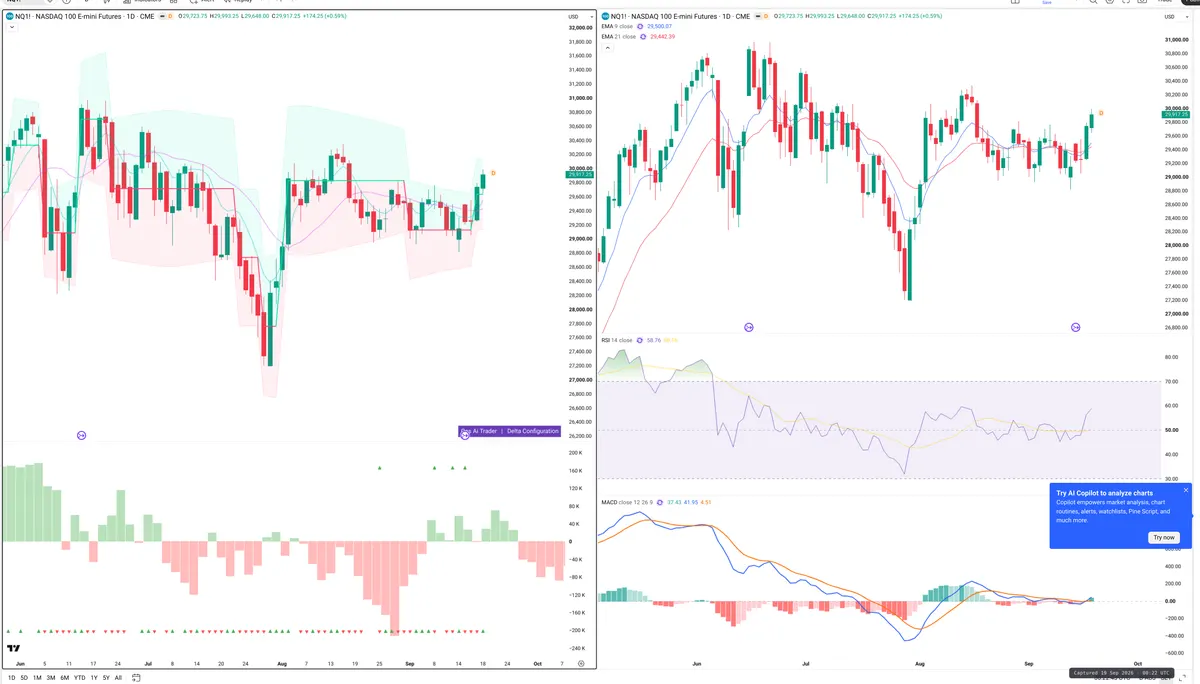Select the All time range
This screenshot has height=684, width=1200.
pyautogui.click(x=118, y=677)
